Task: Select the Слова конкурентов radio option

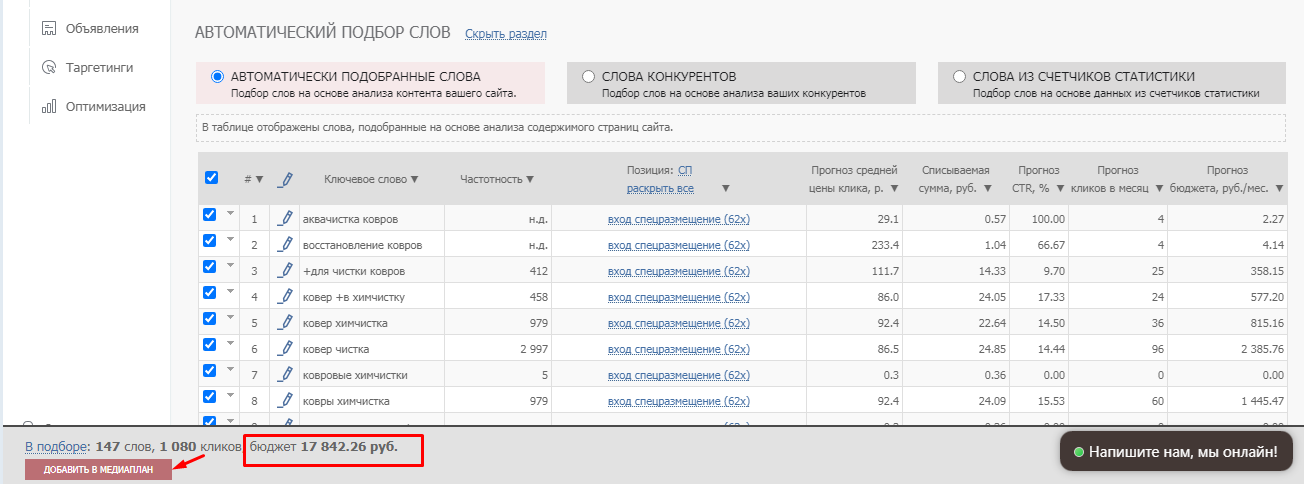Action: tap(588, 76)
